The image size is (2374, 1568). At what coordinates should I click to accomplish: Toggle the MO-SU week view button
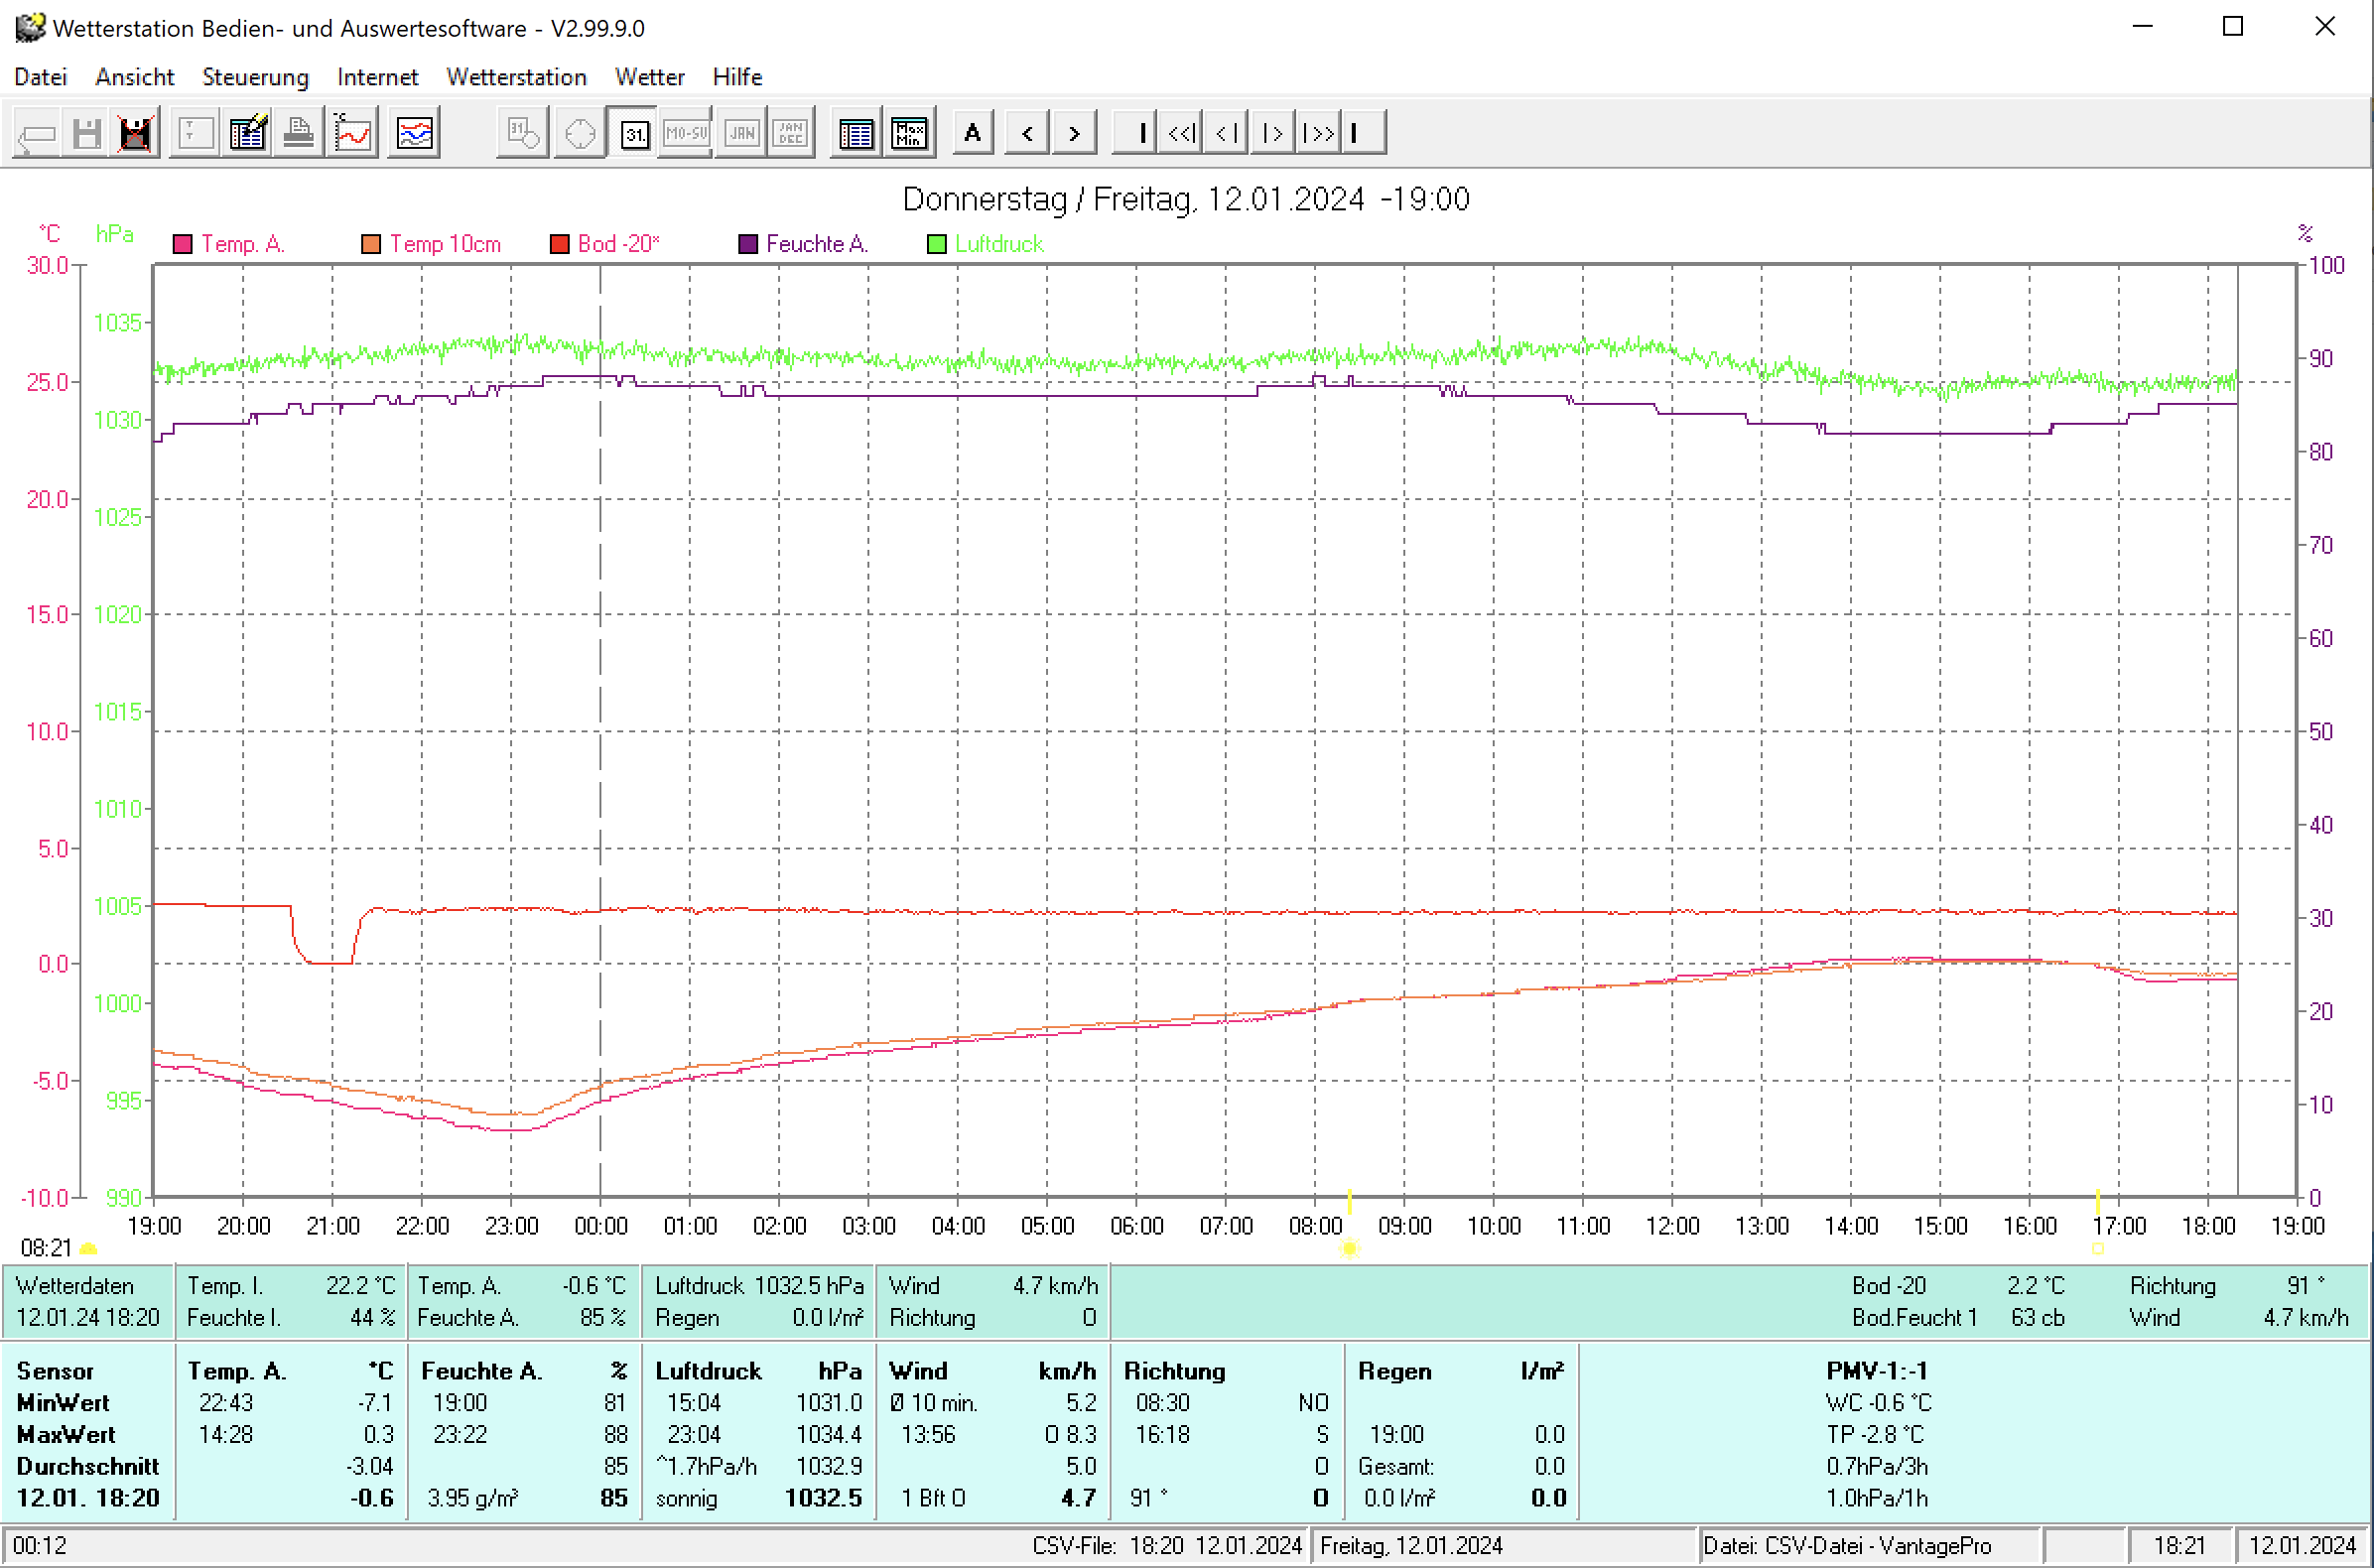pyautogui.click(x=687, y=133)
